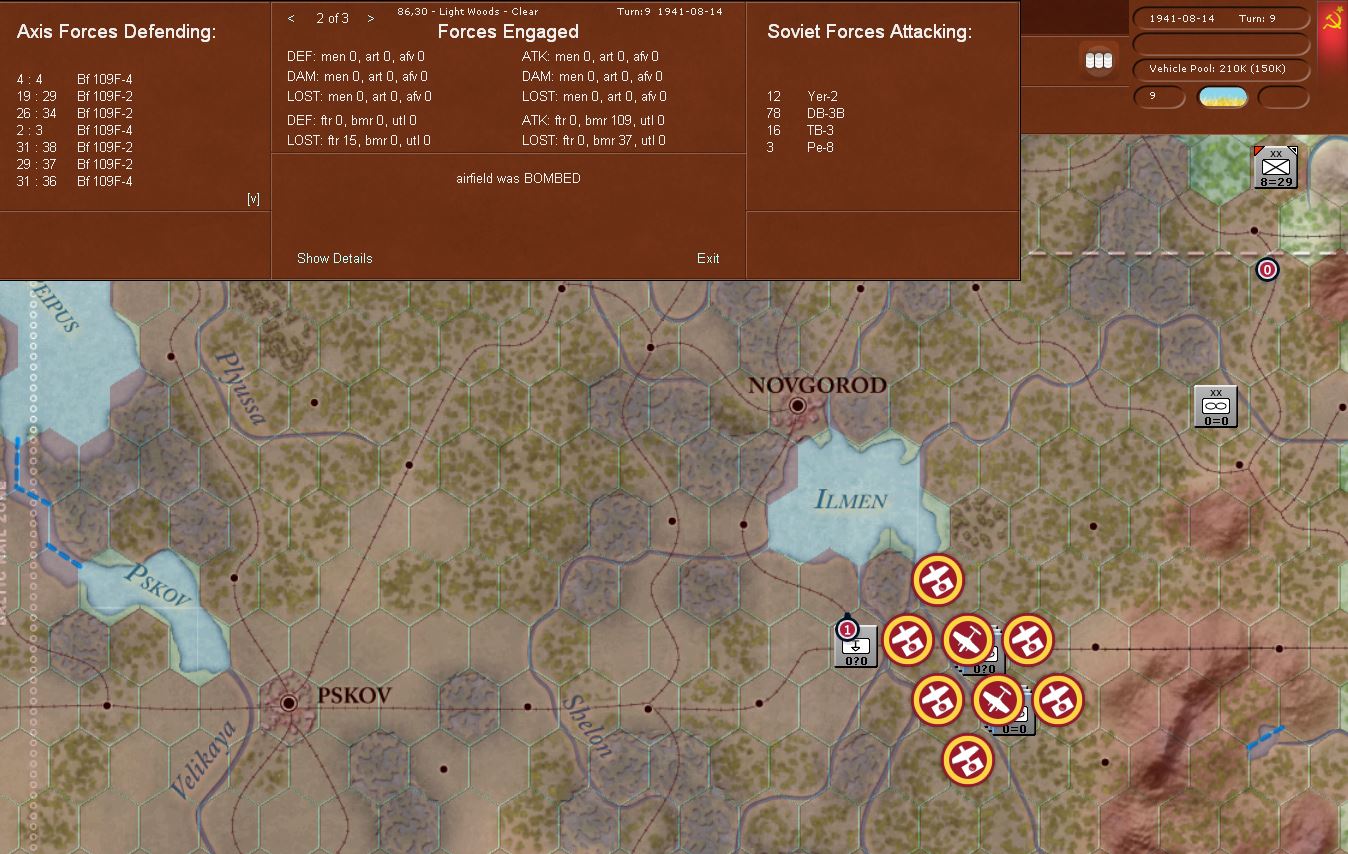Click 'LOST: ftr 15, bmr 0, utl 0' line
This screenshot has width=1348, height=854.
point(359,140)
